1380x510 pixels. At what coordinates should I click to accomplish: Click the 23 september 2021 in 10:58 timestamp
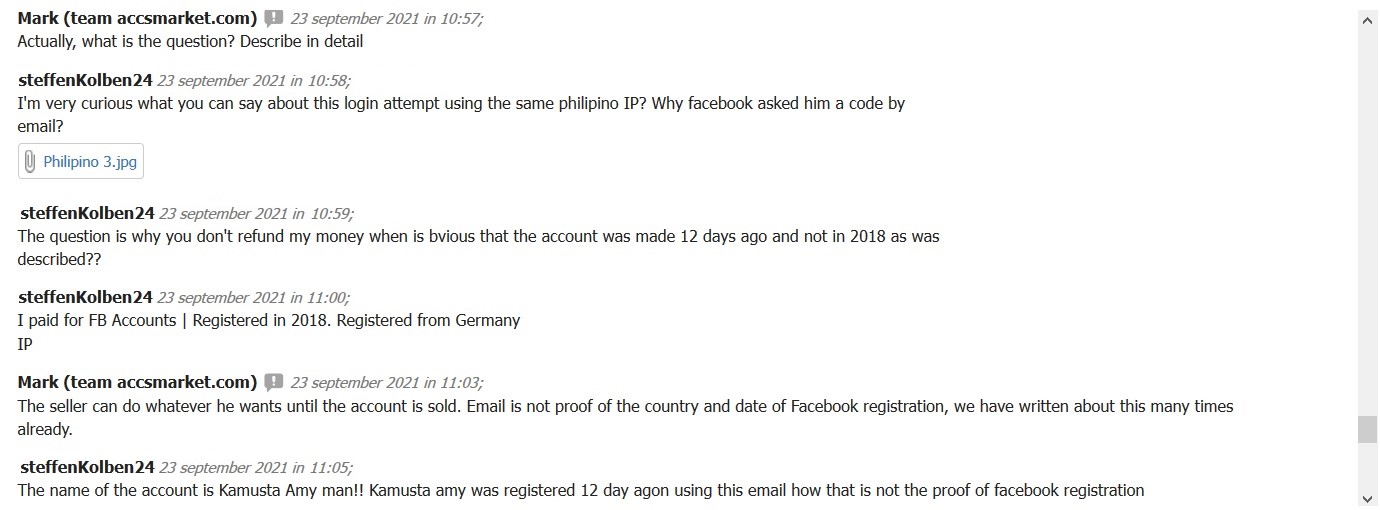click(x=254, y=80)
